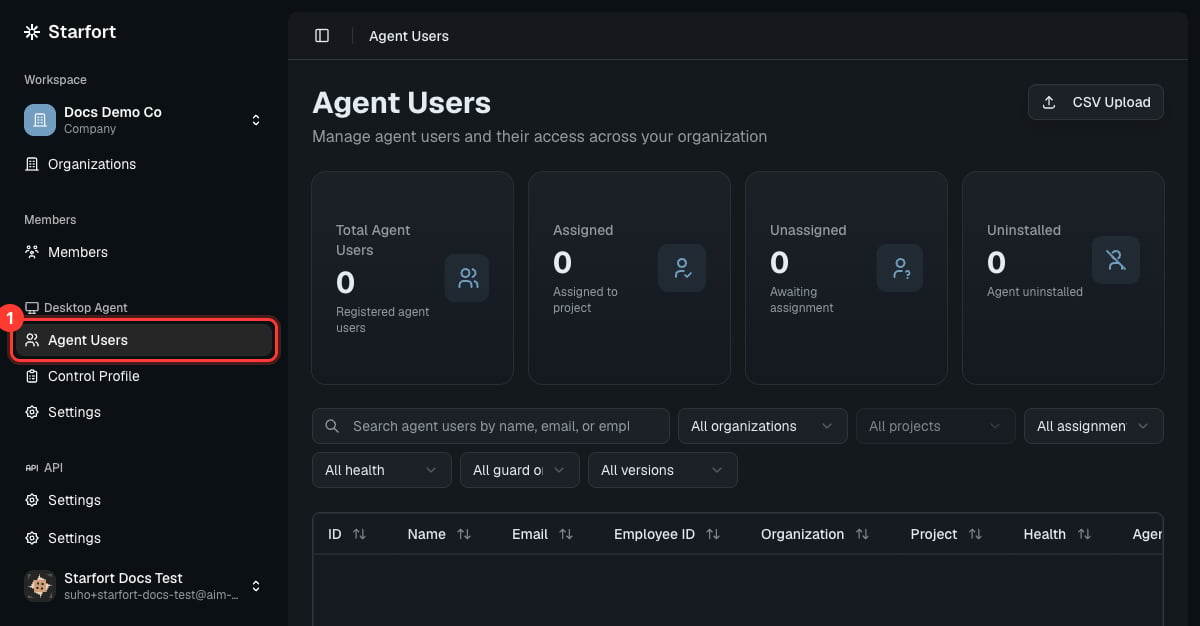This screenshot has height=626, width=1200.
Task: Click the Starfort logo icon
Action: (32, 32)
